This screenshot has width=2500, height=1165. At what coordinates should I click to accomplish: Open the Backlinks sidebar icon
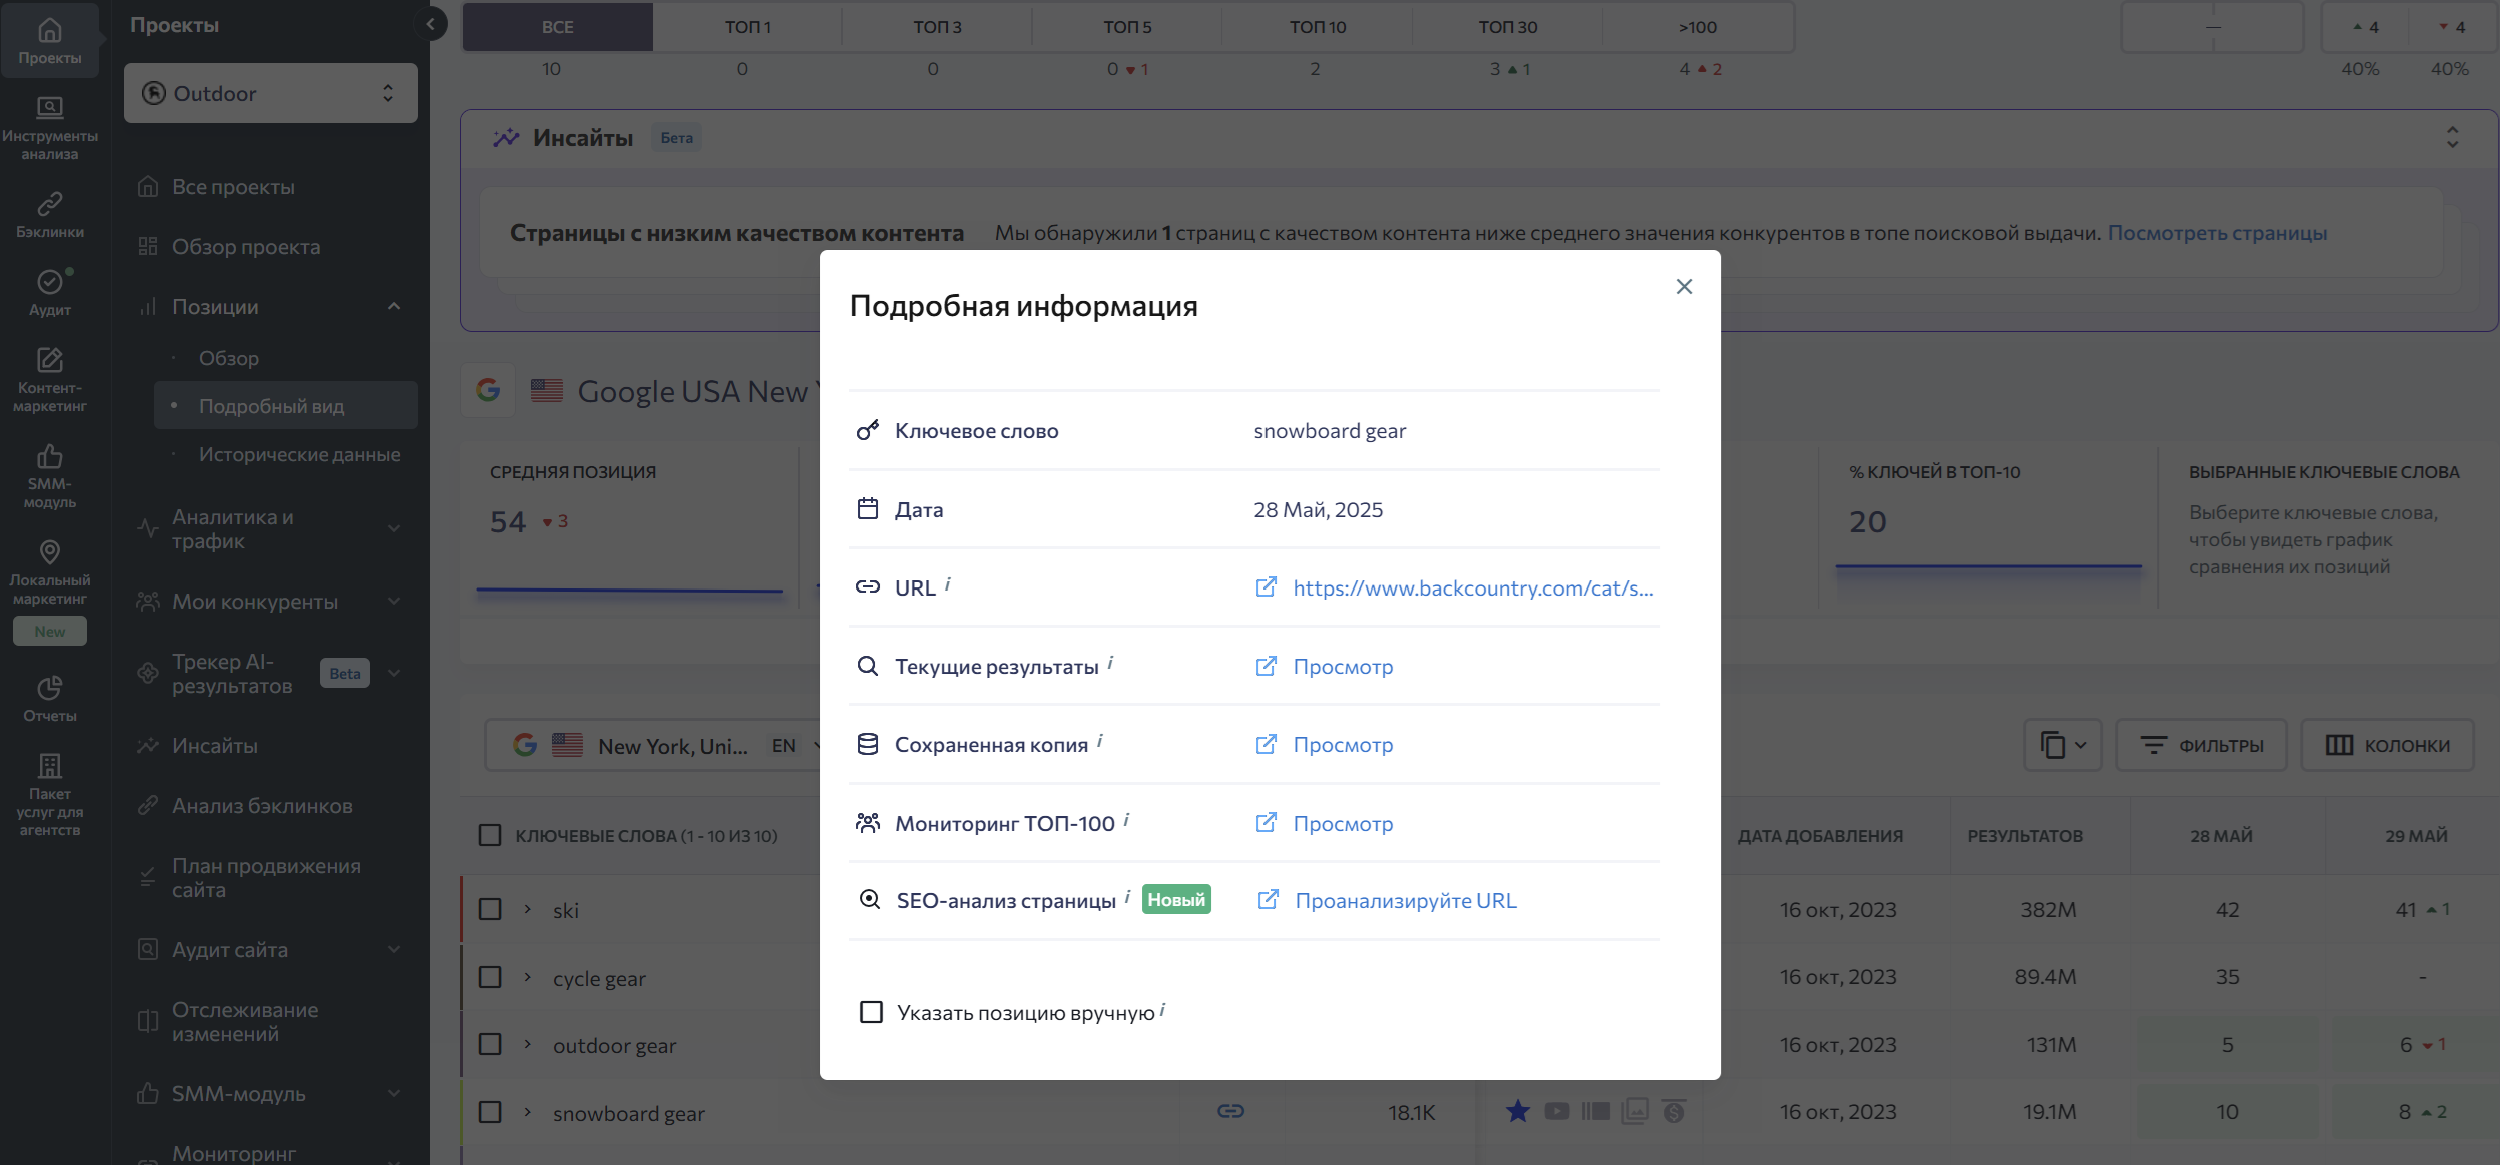49,215
